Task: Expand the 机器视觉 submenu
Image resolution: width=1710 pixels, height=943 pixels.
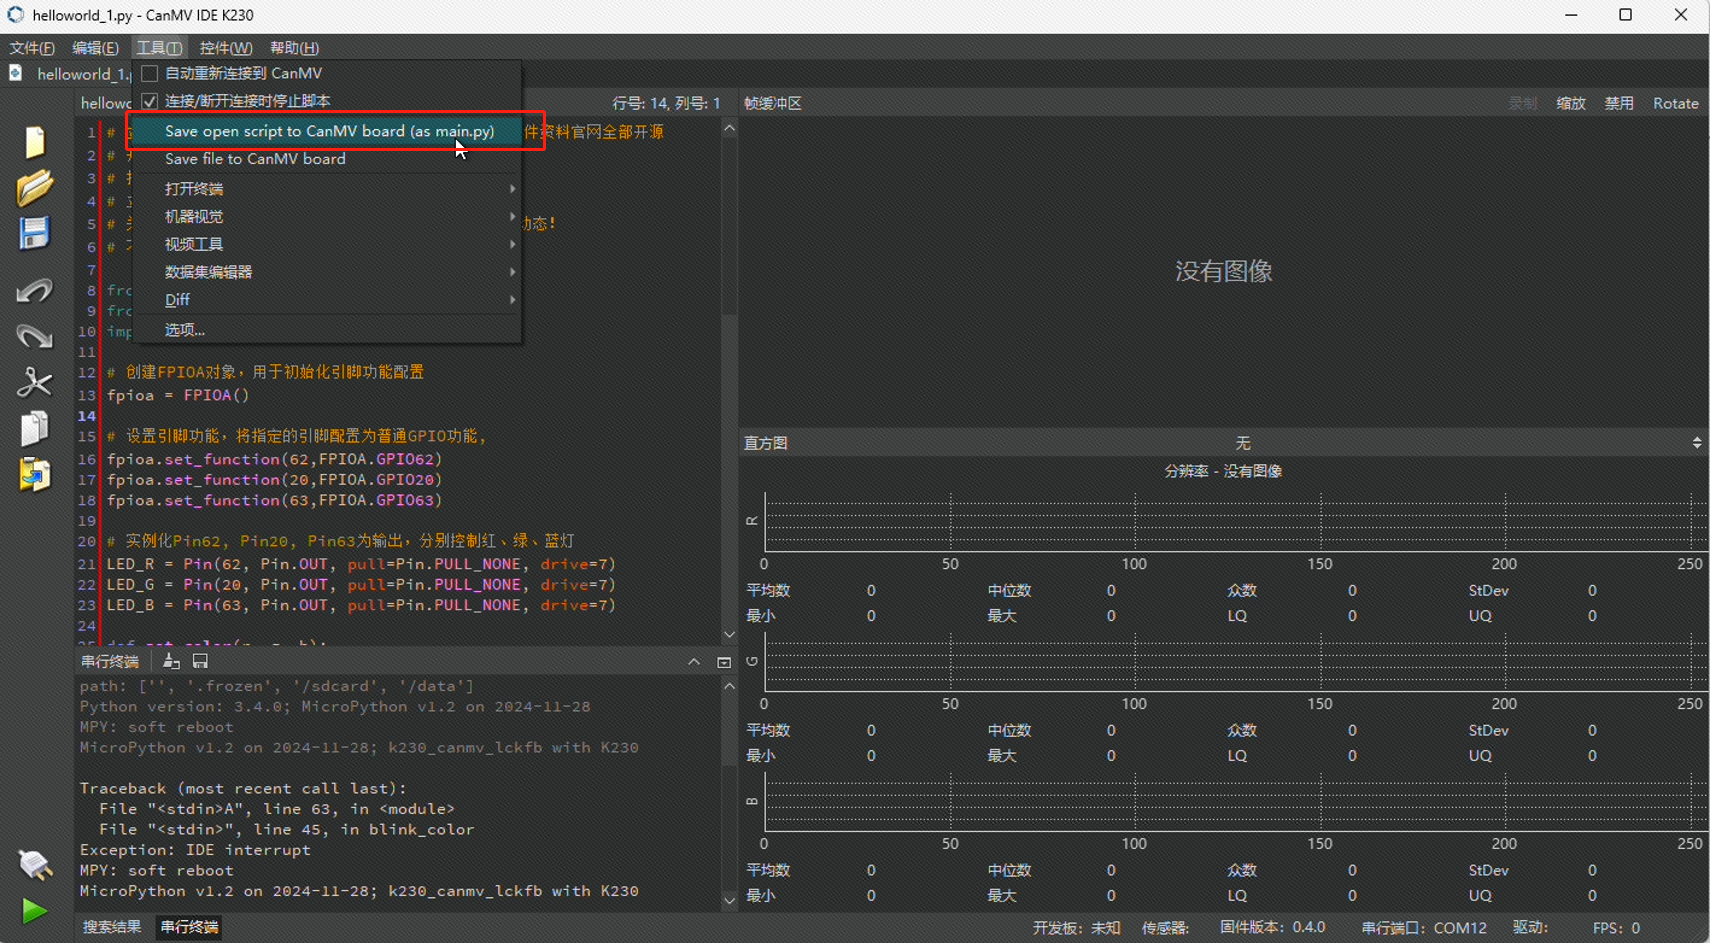Action: 328,217
